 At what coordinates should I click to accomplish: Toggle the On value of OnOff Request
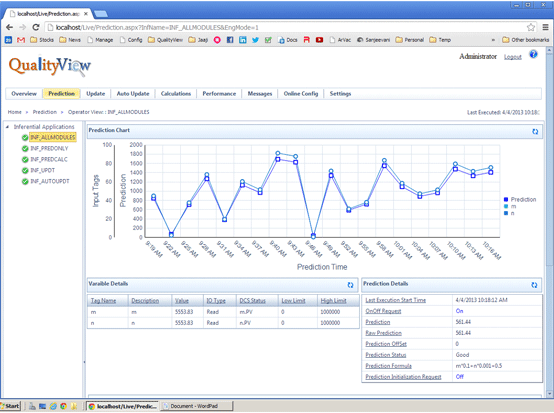tap(459, 311)
